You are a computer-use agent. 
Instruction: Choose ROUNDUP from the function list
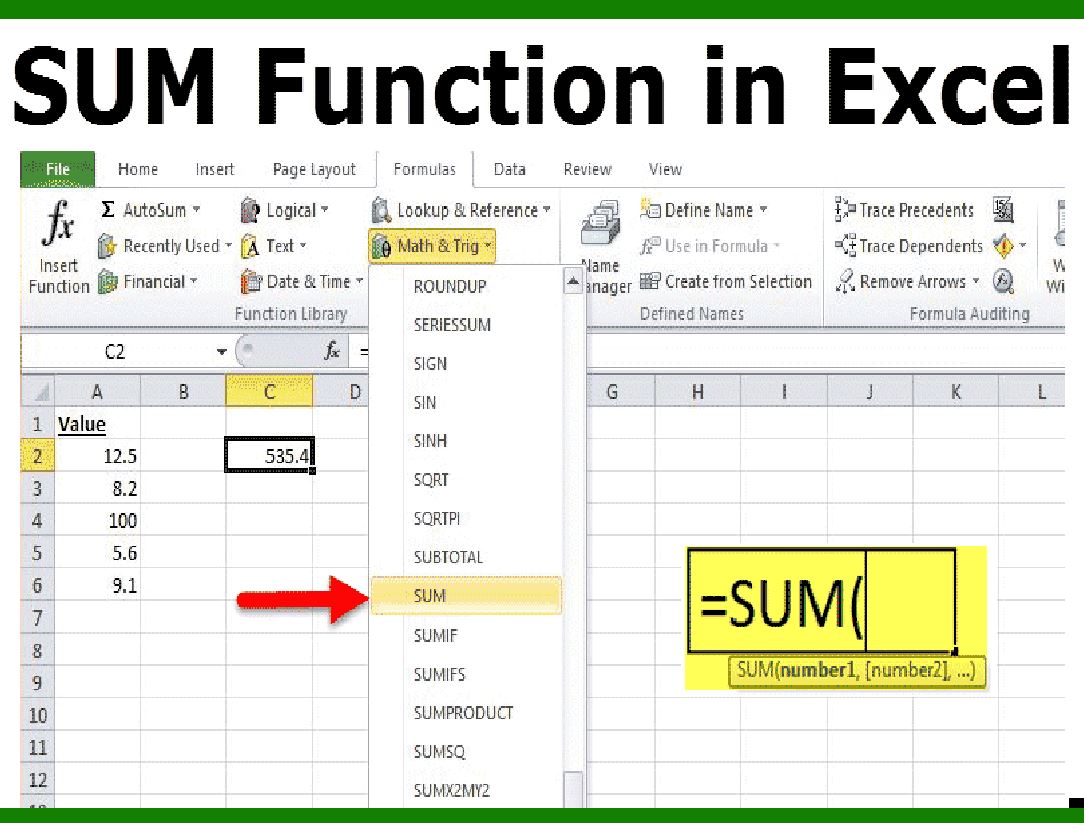coord(466,286)
